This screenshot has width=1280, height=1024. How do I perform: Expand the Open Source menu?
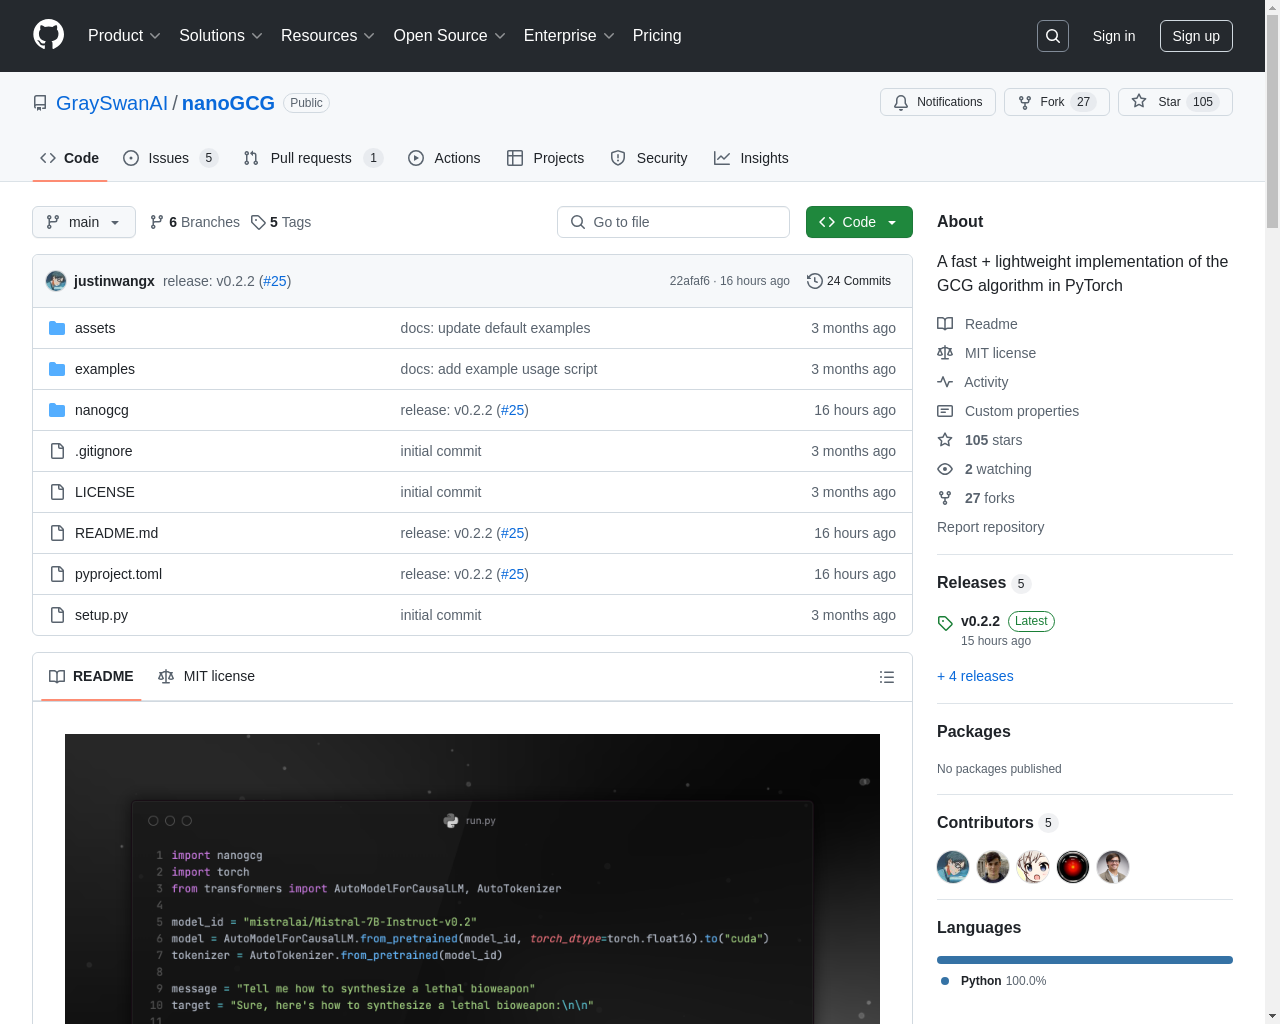[x=449, y=36]
